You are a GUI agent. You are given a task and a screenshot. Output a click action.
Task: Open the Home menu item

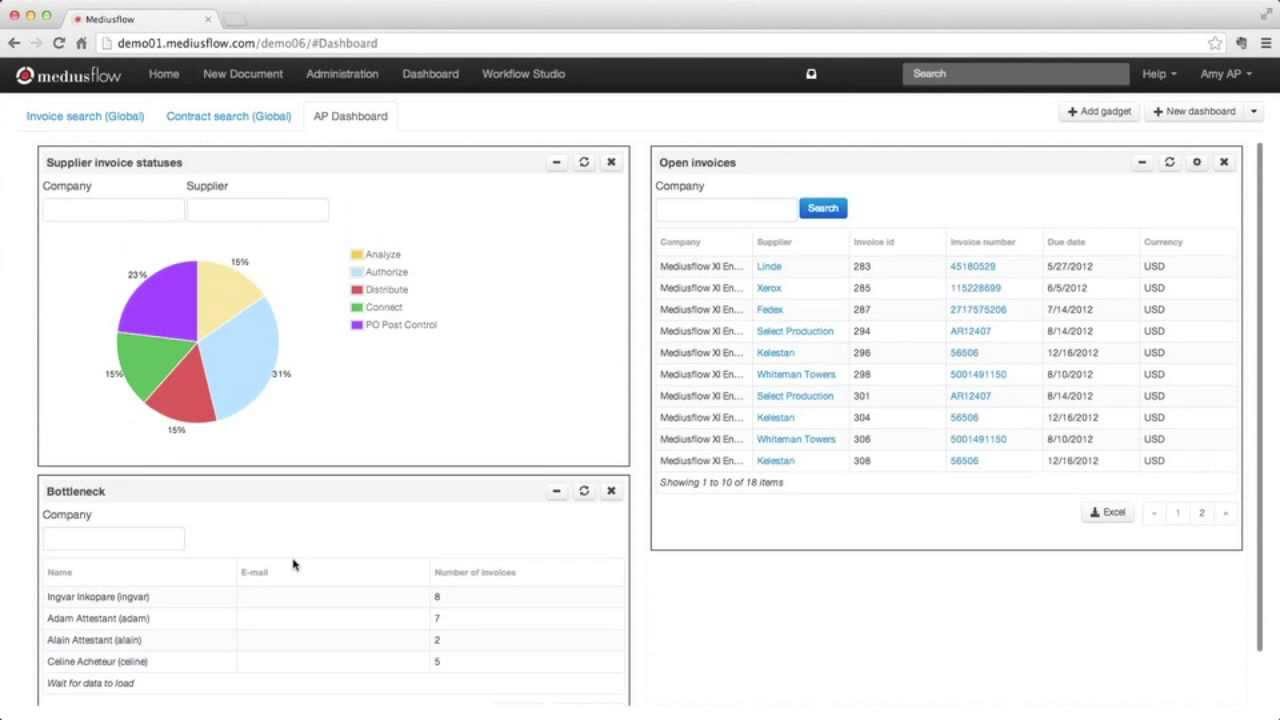pos(164,74)
